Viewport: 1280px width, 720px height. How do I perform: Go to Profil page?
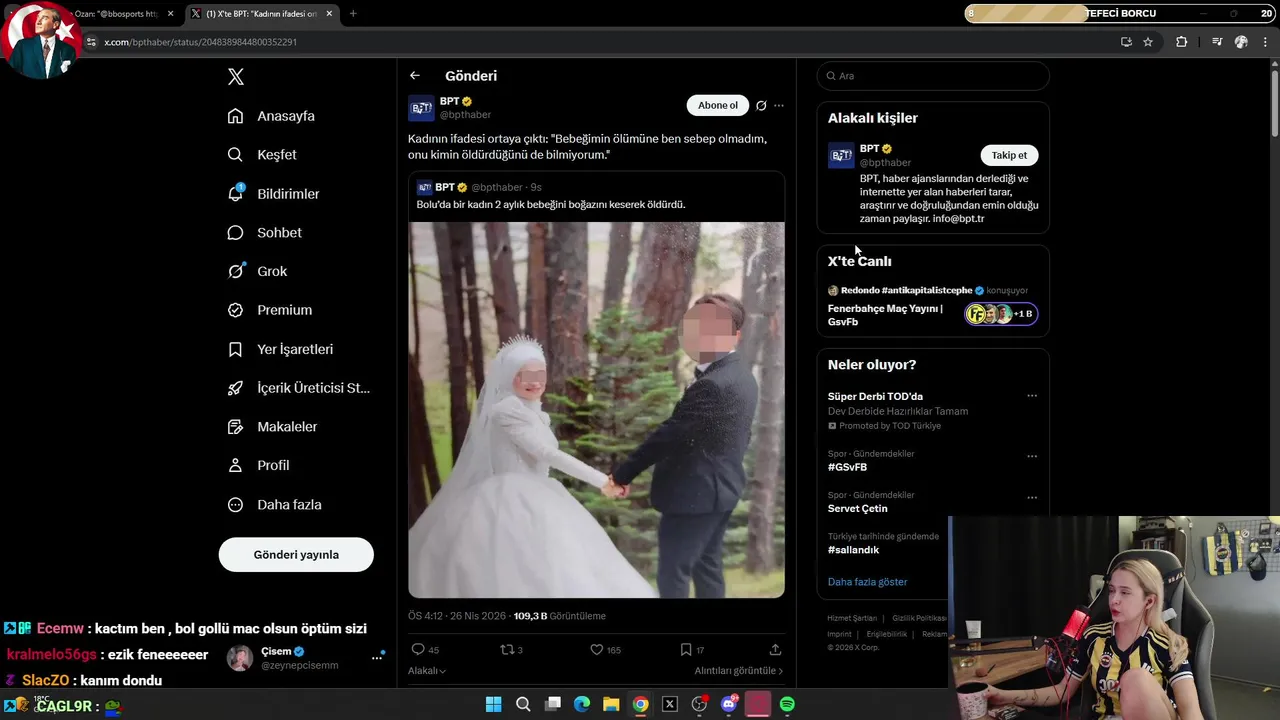click(258, 465)
